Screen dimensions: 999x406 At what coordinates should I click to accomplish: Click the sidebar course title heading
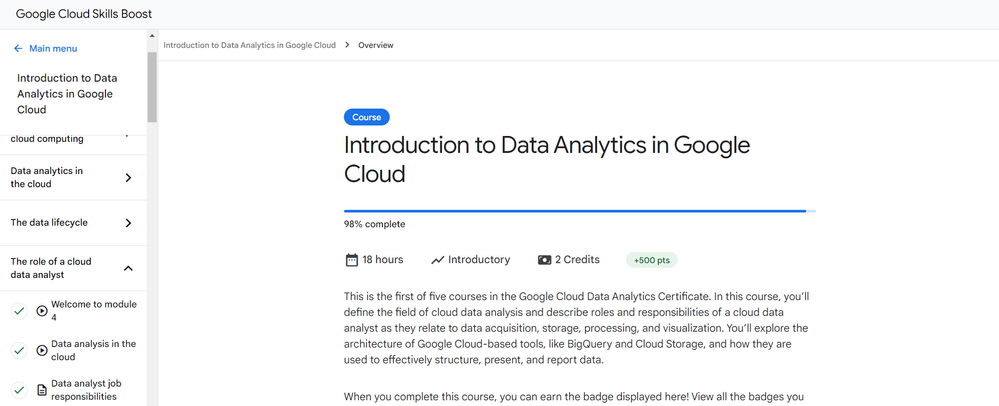[x=67, y=94]
